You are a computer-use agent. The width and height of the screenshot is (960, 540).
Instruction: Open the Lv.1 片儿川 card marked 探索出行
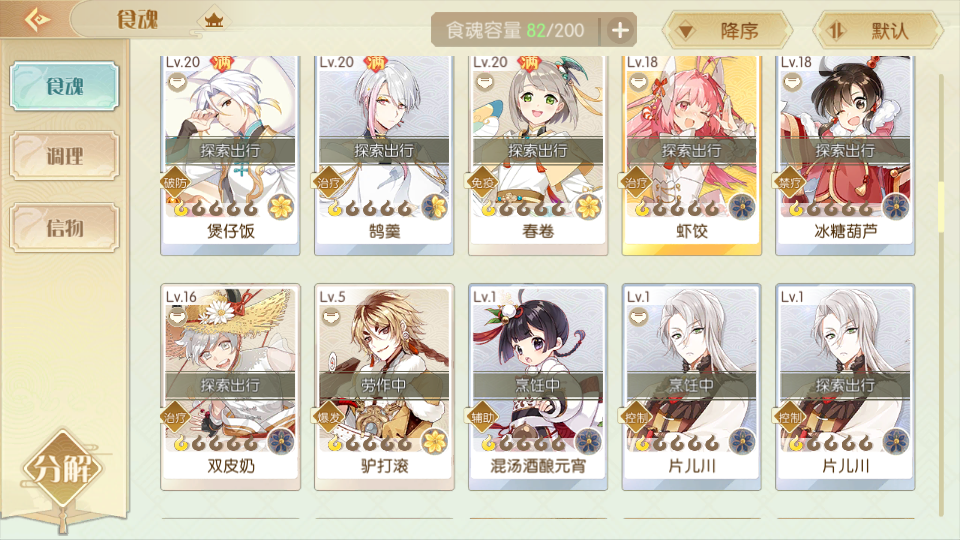[x=846, y=387]
